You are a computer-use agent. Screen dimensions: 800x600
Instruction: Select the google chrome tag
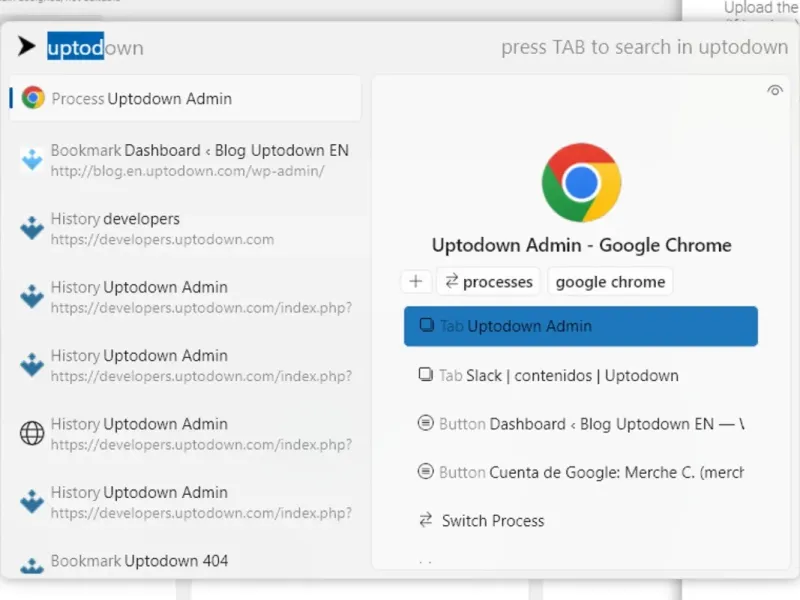610,281
